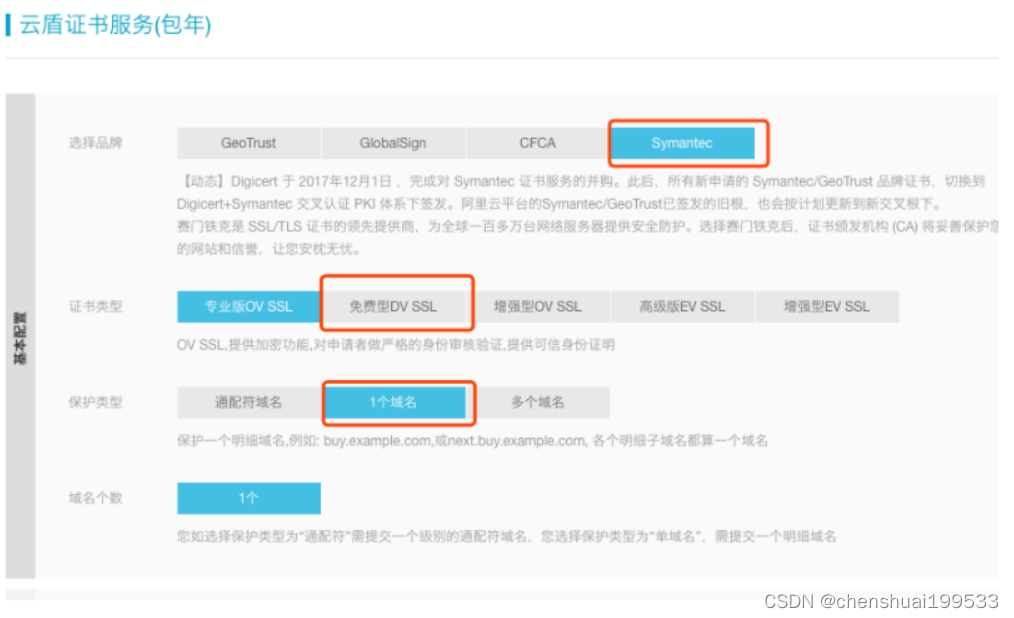This screenshot has width=1014, height=618.
Task: Click the 选择品牌 label
Action: [x=96, y=143]
